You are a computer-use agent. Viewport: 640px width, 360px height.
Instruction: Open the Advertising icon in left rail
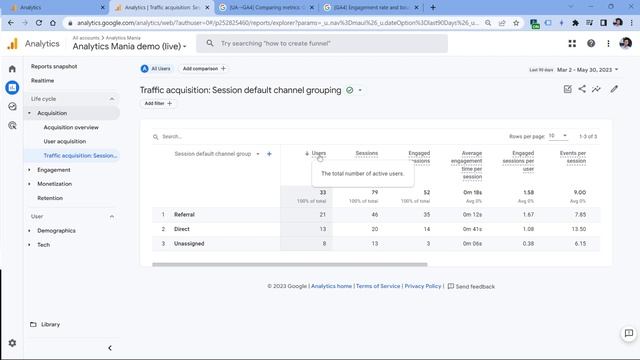point(12,125)
